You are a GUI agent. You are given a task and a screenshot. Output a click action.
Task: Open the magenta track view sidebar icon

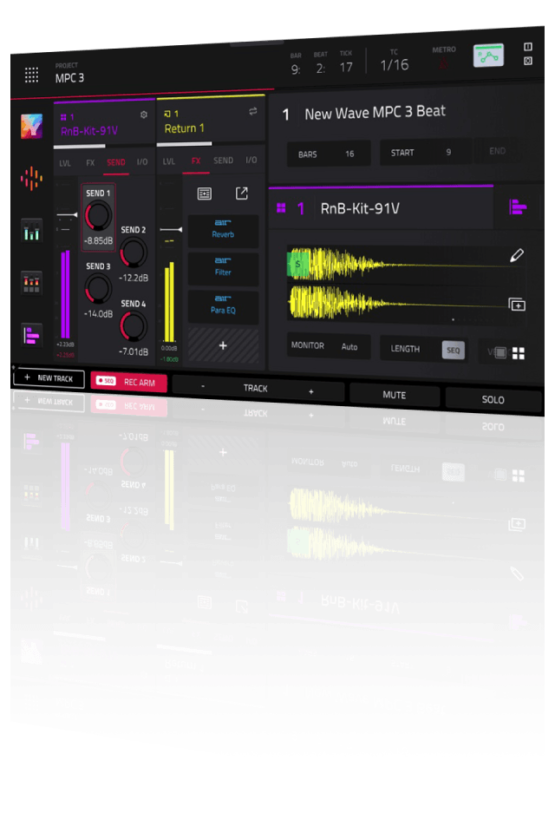31,335
